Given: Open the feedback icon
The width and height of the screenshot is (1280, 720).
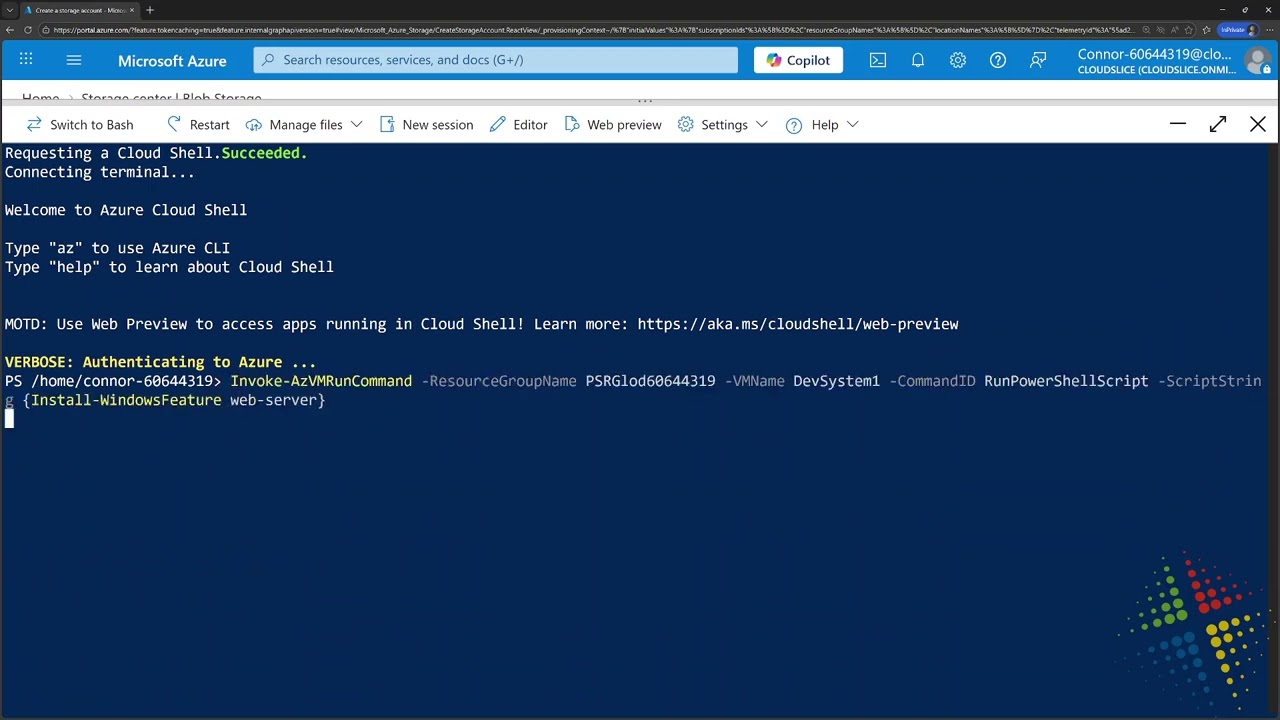Looking at the screenshot, I should [1038, 60].
